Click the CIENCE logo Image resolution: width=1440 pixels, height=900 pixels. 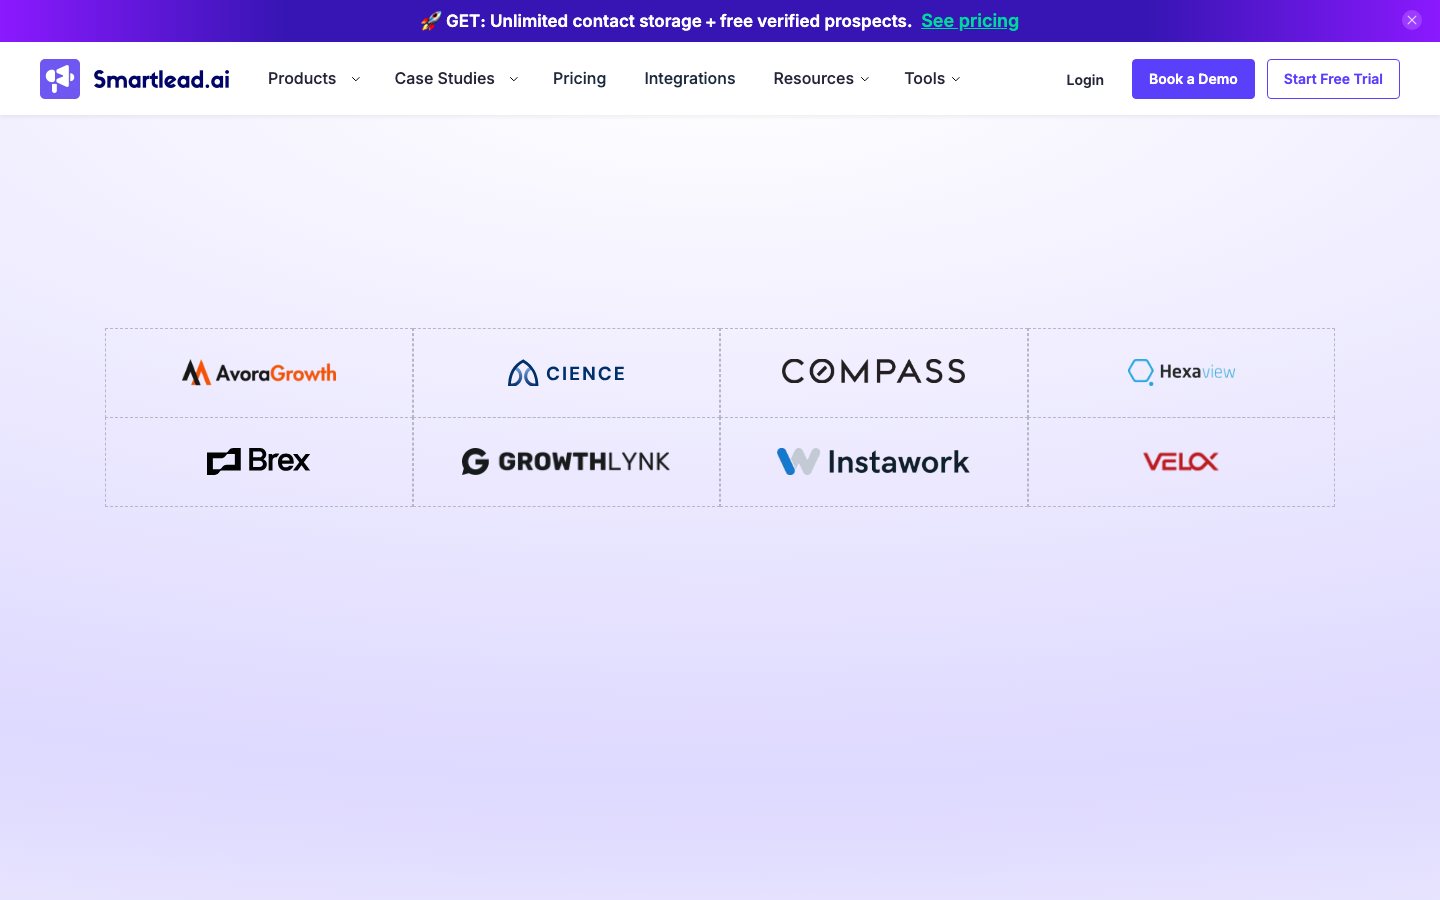pyautogui.click(x=566, y=373)
